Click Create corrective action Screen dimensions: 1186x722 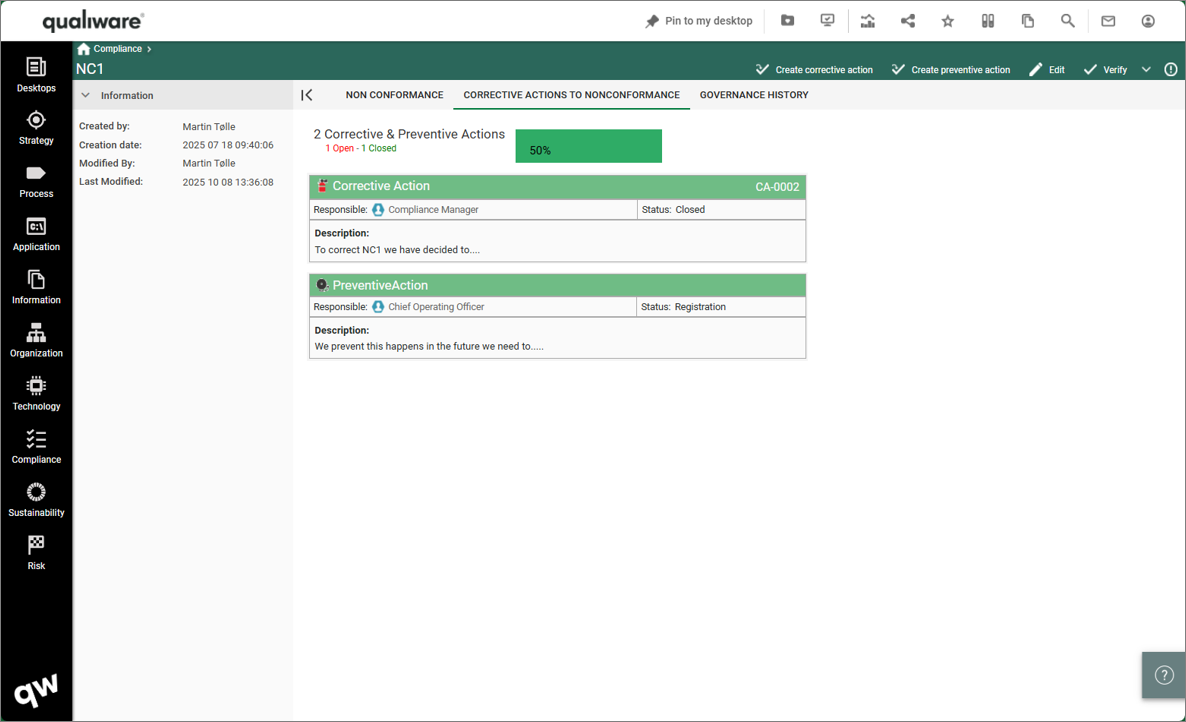coord(814,70)
